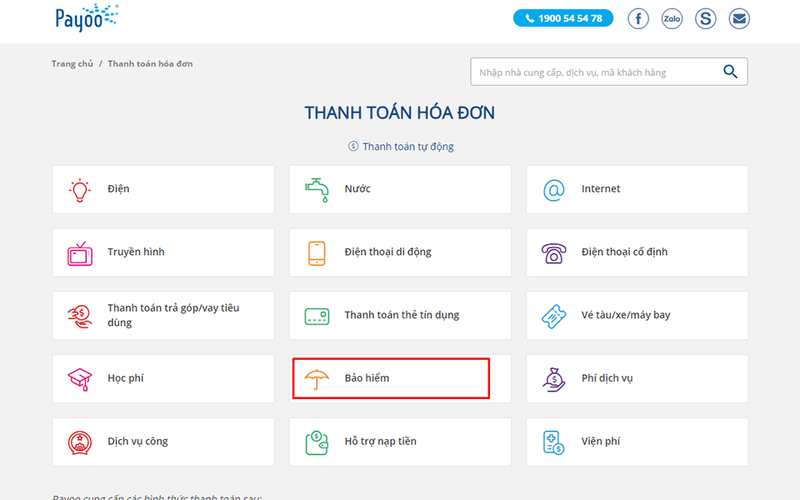Screen dimensions: 800x500
Task: Open the Facebook icon in header
Action: pos(638,19)
